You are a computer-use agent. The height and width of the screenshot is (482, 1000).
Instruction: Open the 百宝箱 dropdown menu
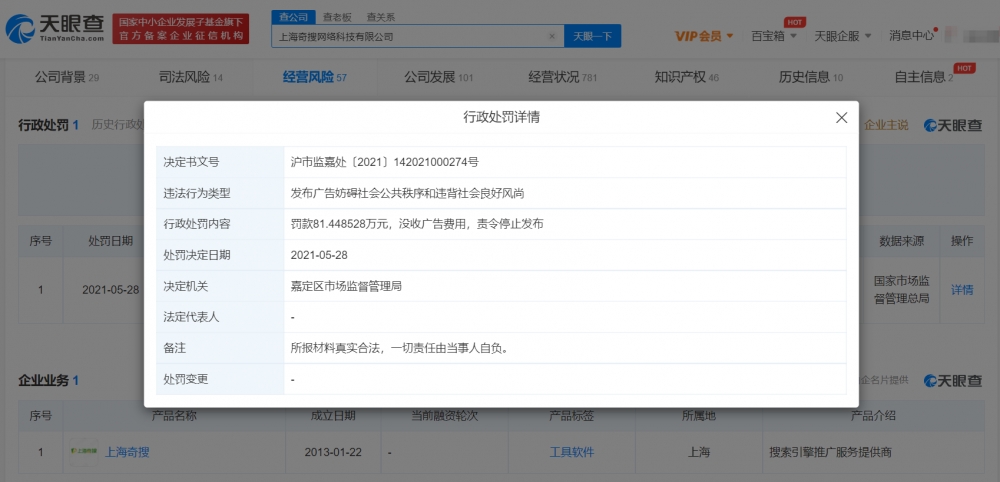point(774,36)
